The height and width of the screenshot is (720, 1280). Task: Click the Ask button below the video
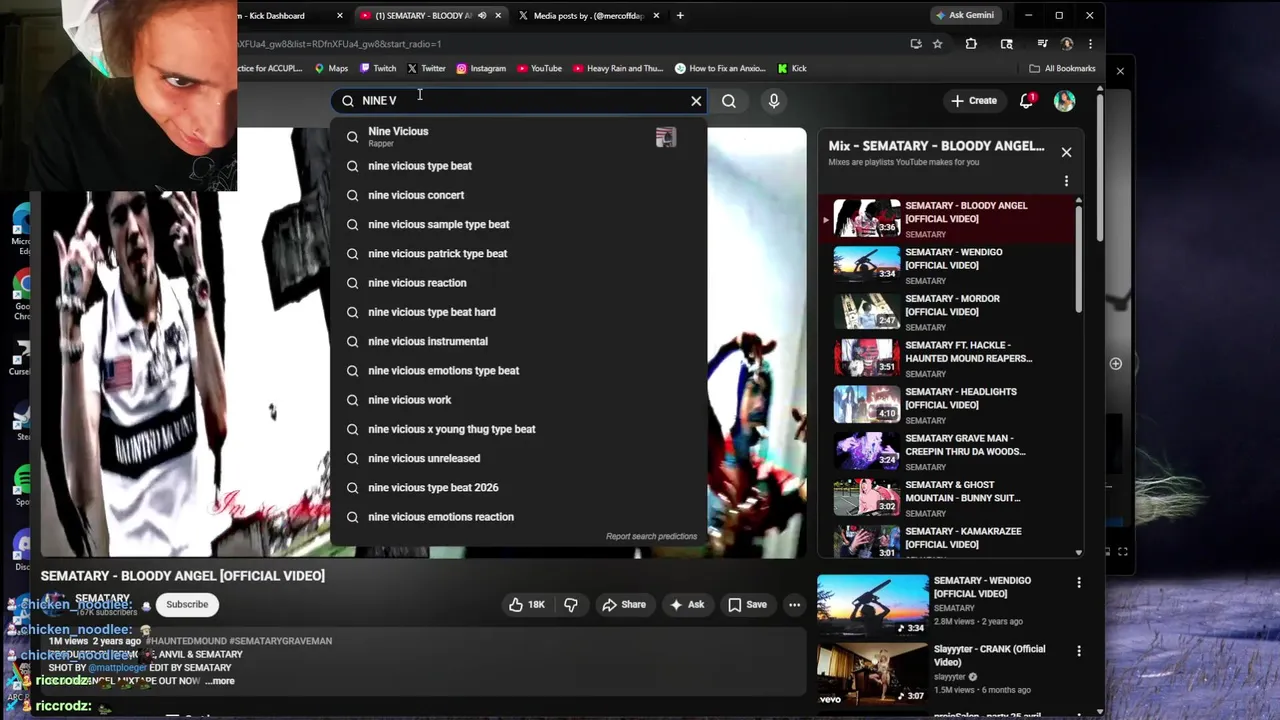coord(686,604)
